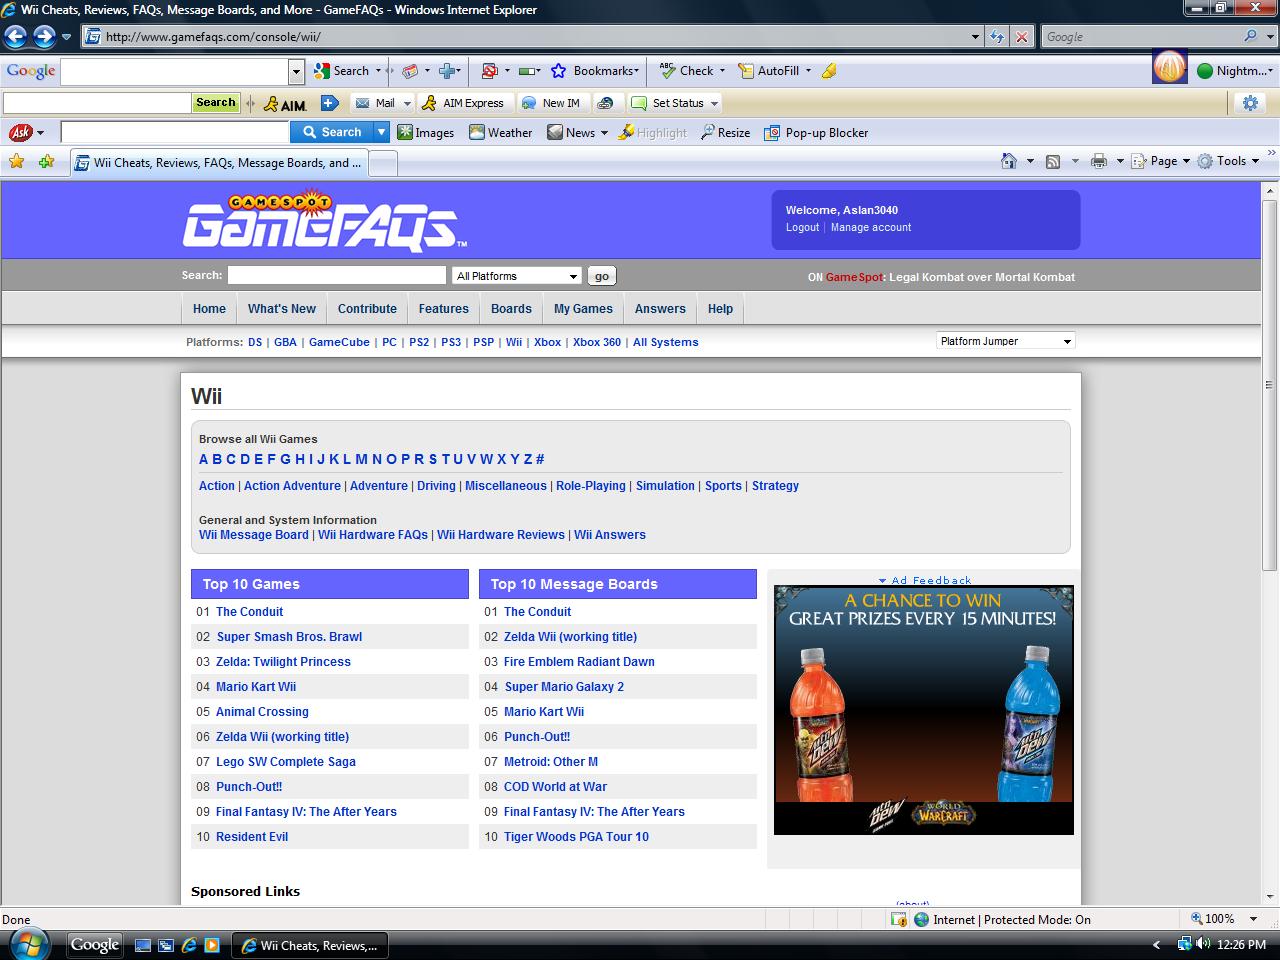Select Xbox 360 in the Platforms list
The width and height of the screenshot is (1280, 960).
point(597,342)
